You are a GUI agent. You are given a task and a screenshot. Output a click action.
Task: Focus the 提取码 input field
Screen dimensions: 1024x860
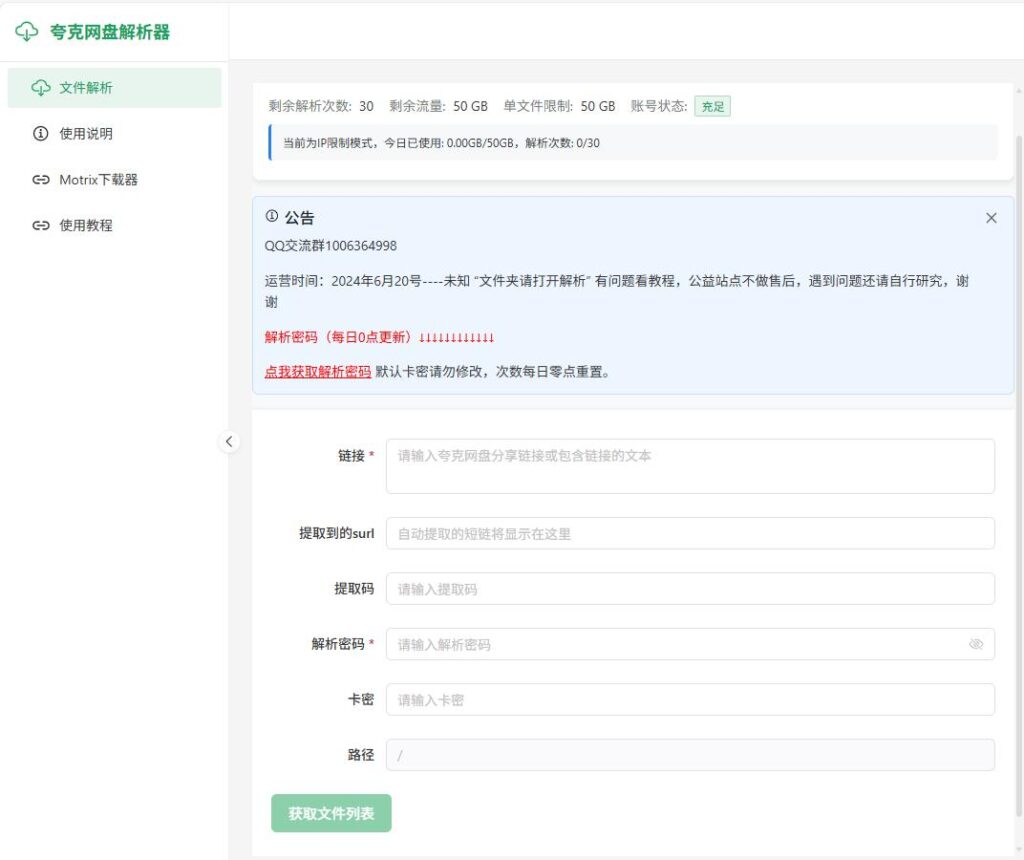(x=690, y=589)
